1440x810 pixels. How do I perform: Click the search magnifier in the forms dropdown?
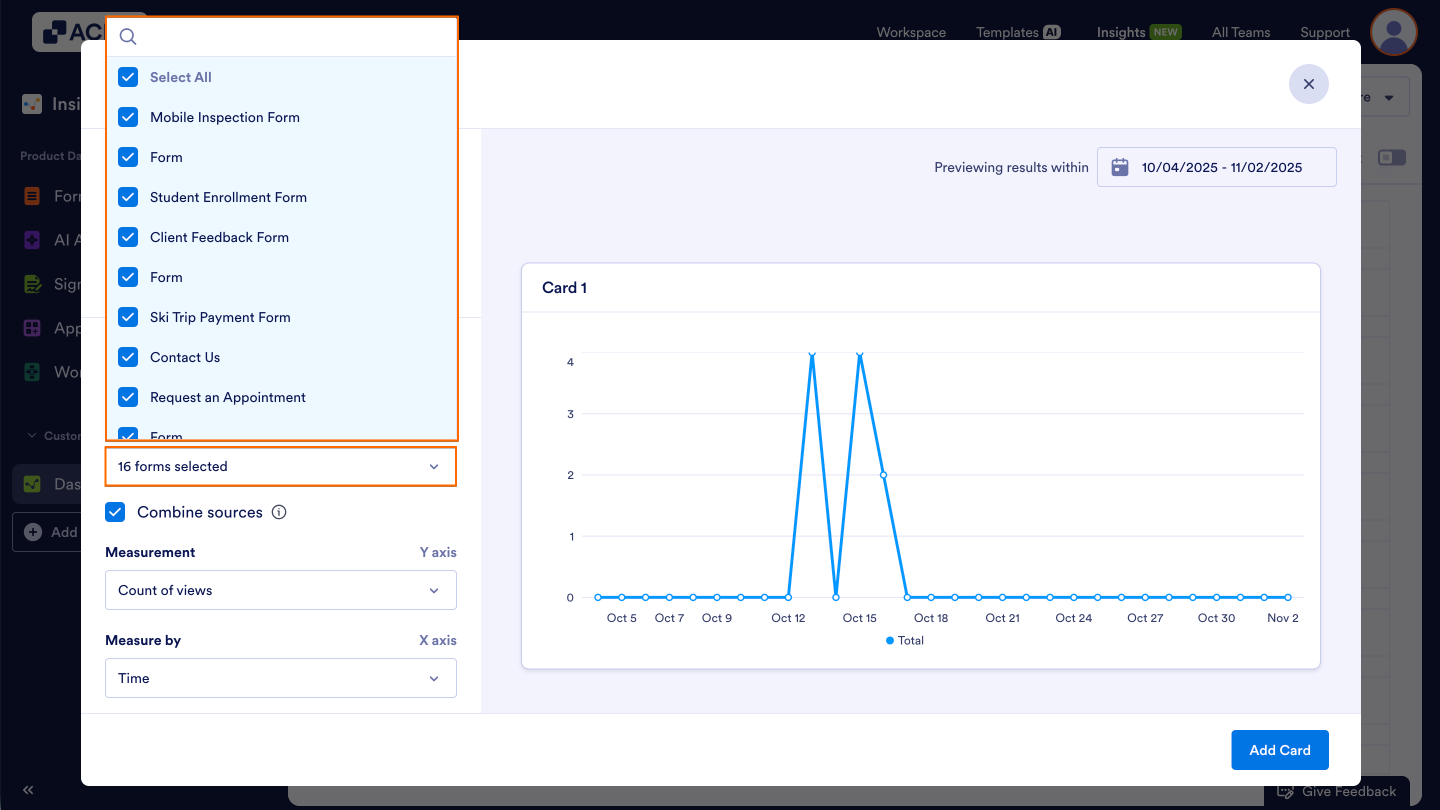(x=127, y=36)
